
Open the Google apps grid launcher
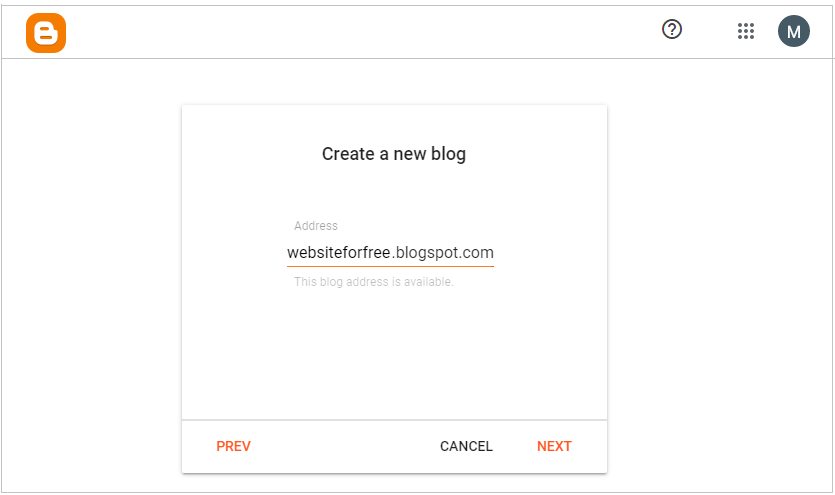click(746, 31)
